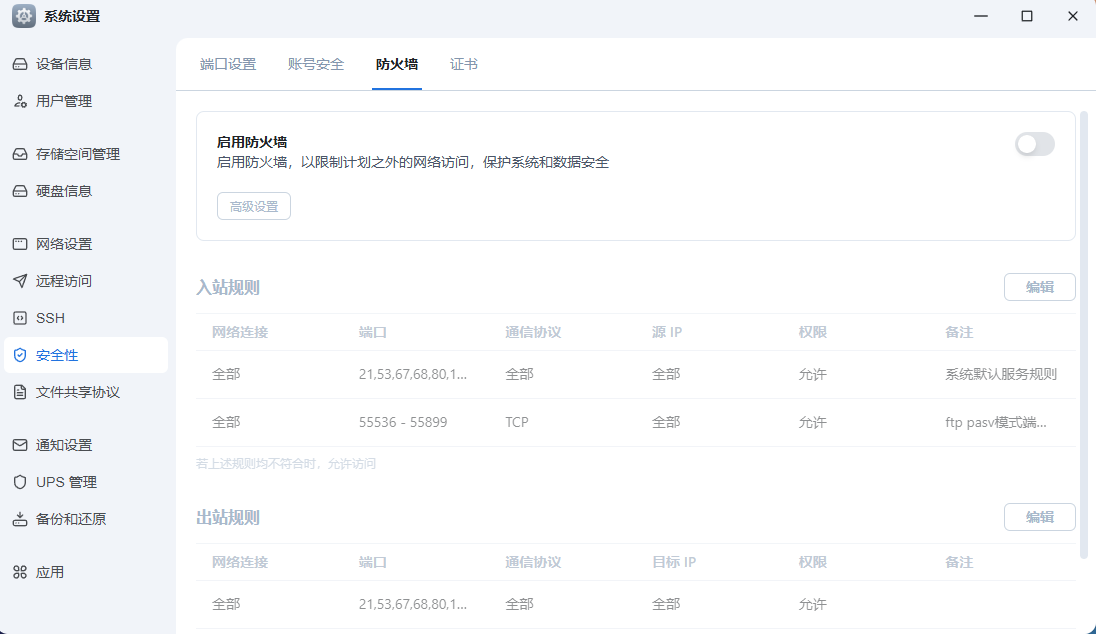Image resolution: width=1096 pixels, height=634 pixels.
Task: Click 编辑 button for 入站规则
Action: [1039, 287]
